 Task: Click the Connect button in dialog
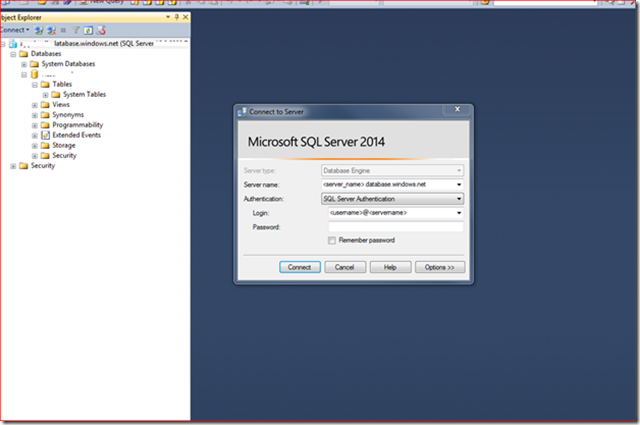point(300,267)
